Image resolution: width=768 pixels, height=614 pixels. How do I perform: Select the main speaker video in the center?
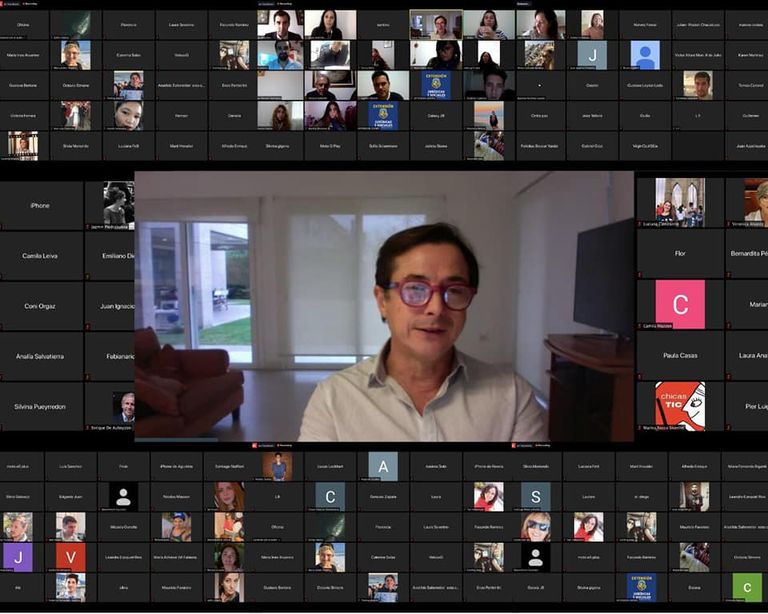tap(384, 306)
